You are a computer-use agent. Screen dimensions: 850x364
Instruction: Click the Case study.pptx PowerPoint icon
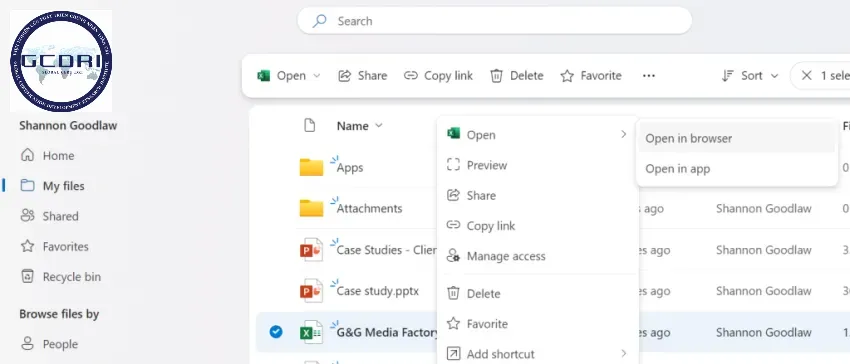(311, 291)
